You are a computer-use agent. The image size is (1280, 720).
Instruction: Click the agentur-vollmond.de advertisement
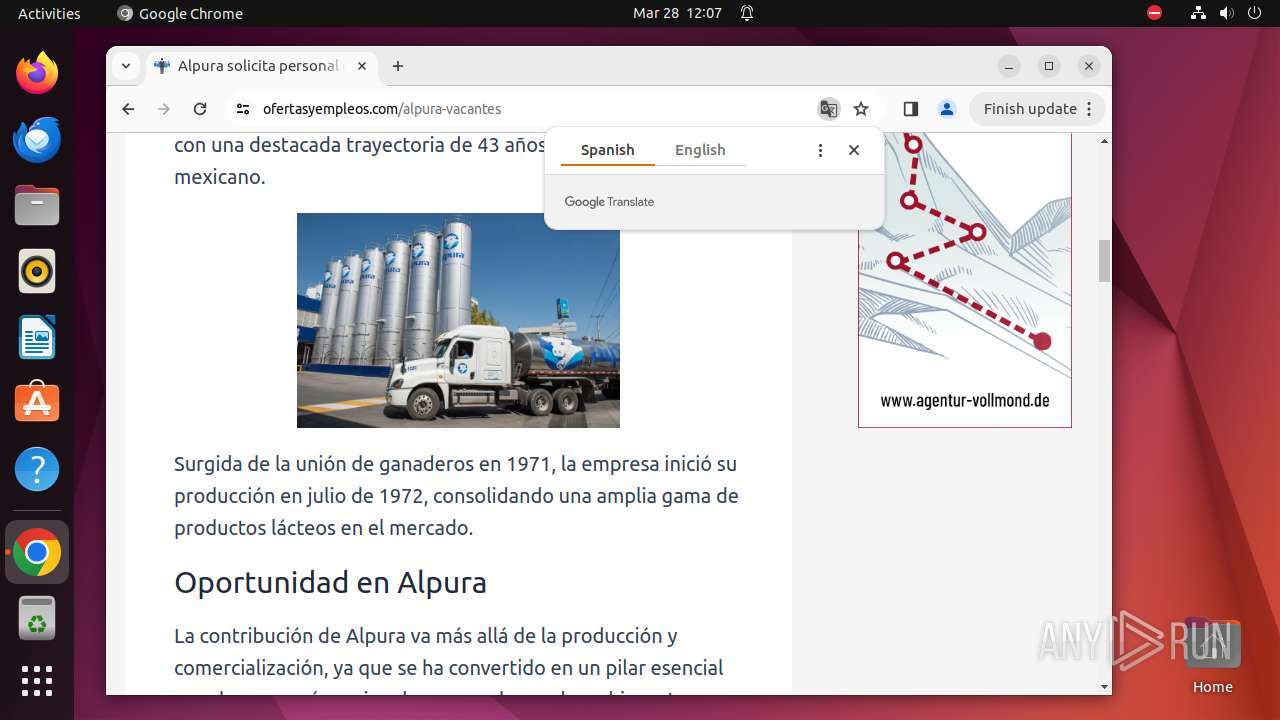(965, 280)
